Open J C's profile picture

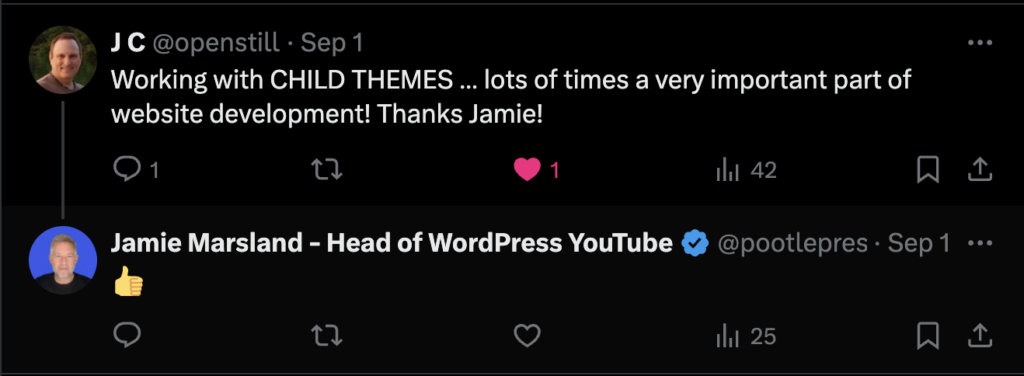63,60
